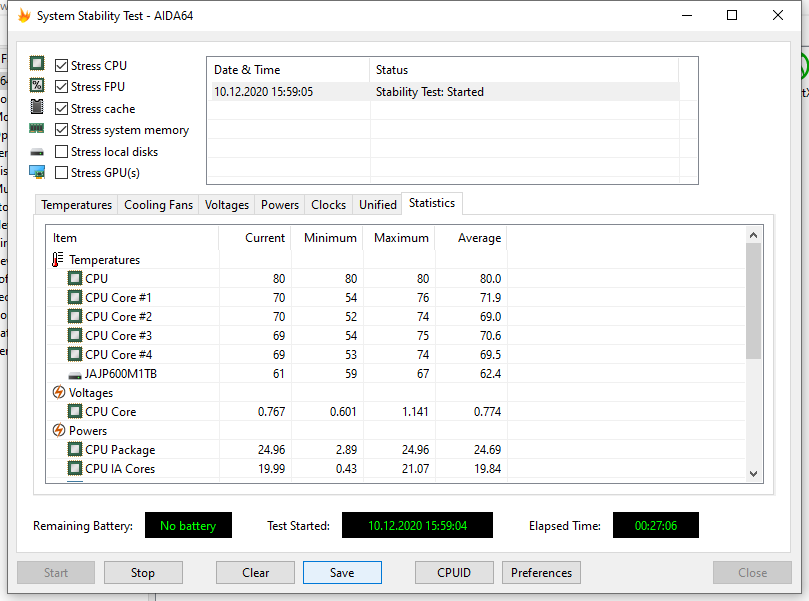Click the chip icon in the CPU temperature row
The image size is (809, 601).
75,279
